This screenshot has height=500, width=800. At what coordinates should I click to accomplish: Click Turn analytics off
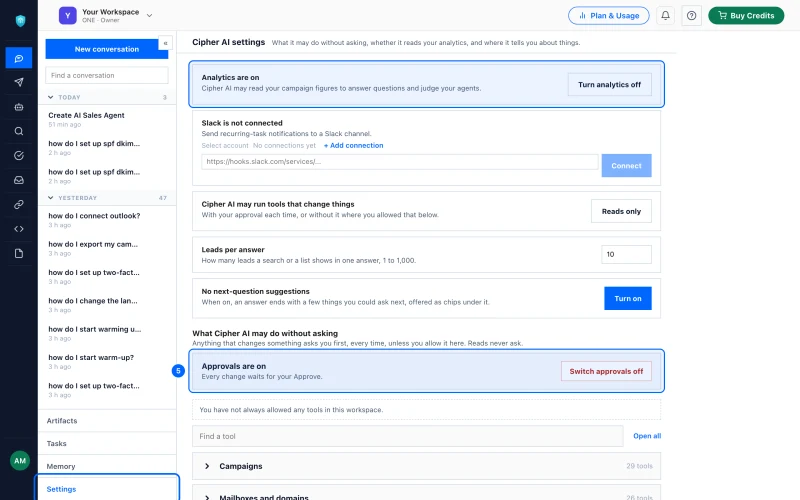tap(609, 85)
